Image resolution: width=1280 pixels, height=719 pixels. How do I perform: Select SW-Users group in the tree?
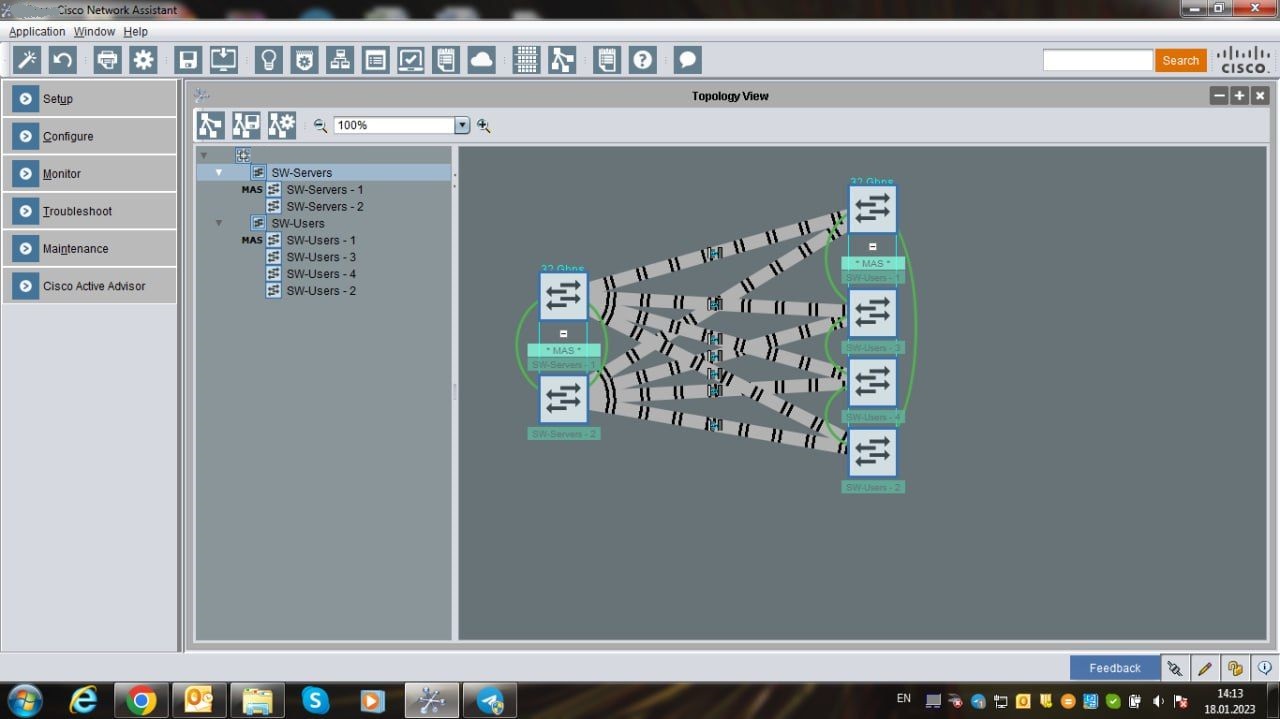click(x=297, y=224)
